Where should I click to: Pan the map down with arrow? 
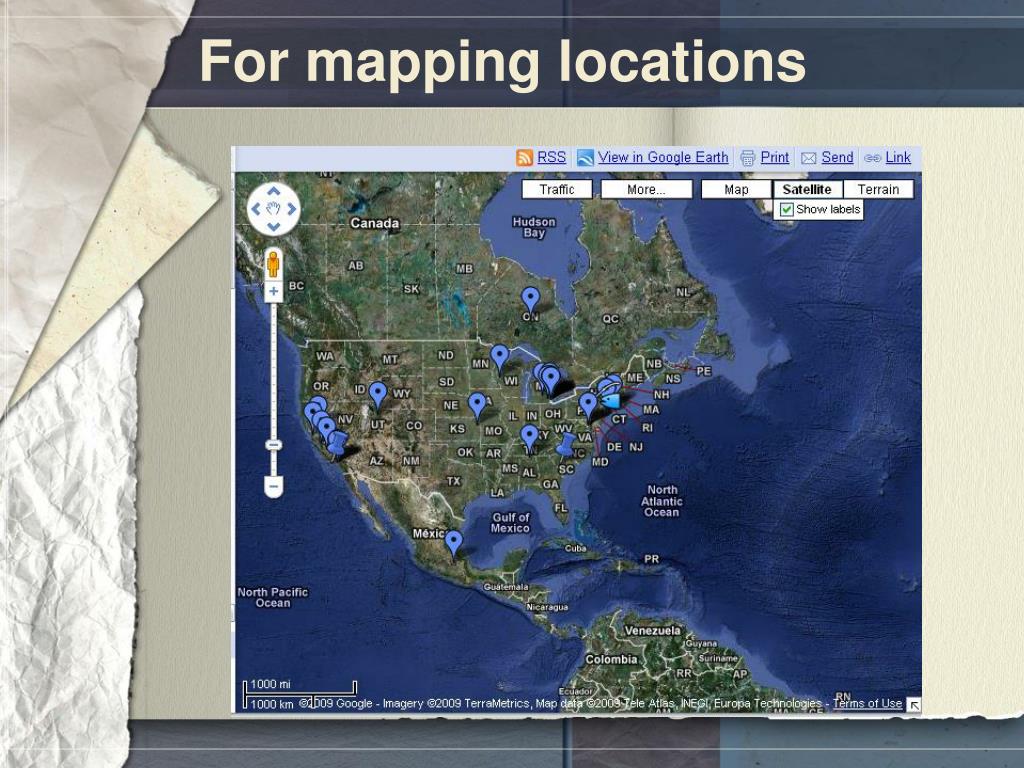click(274, 227)
